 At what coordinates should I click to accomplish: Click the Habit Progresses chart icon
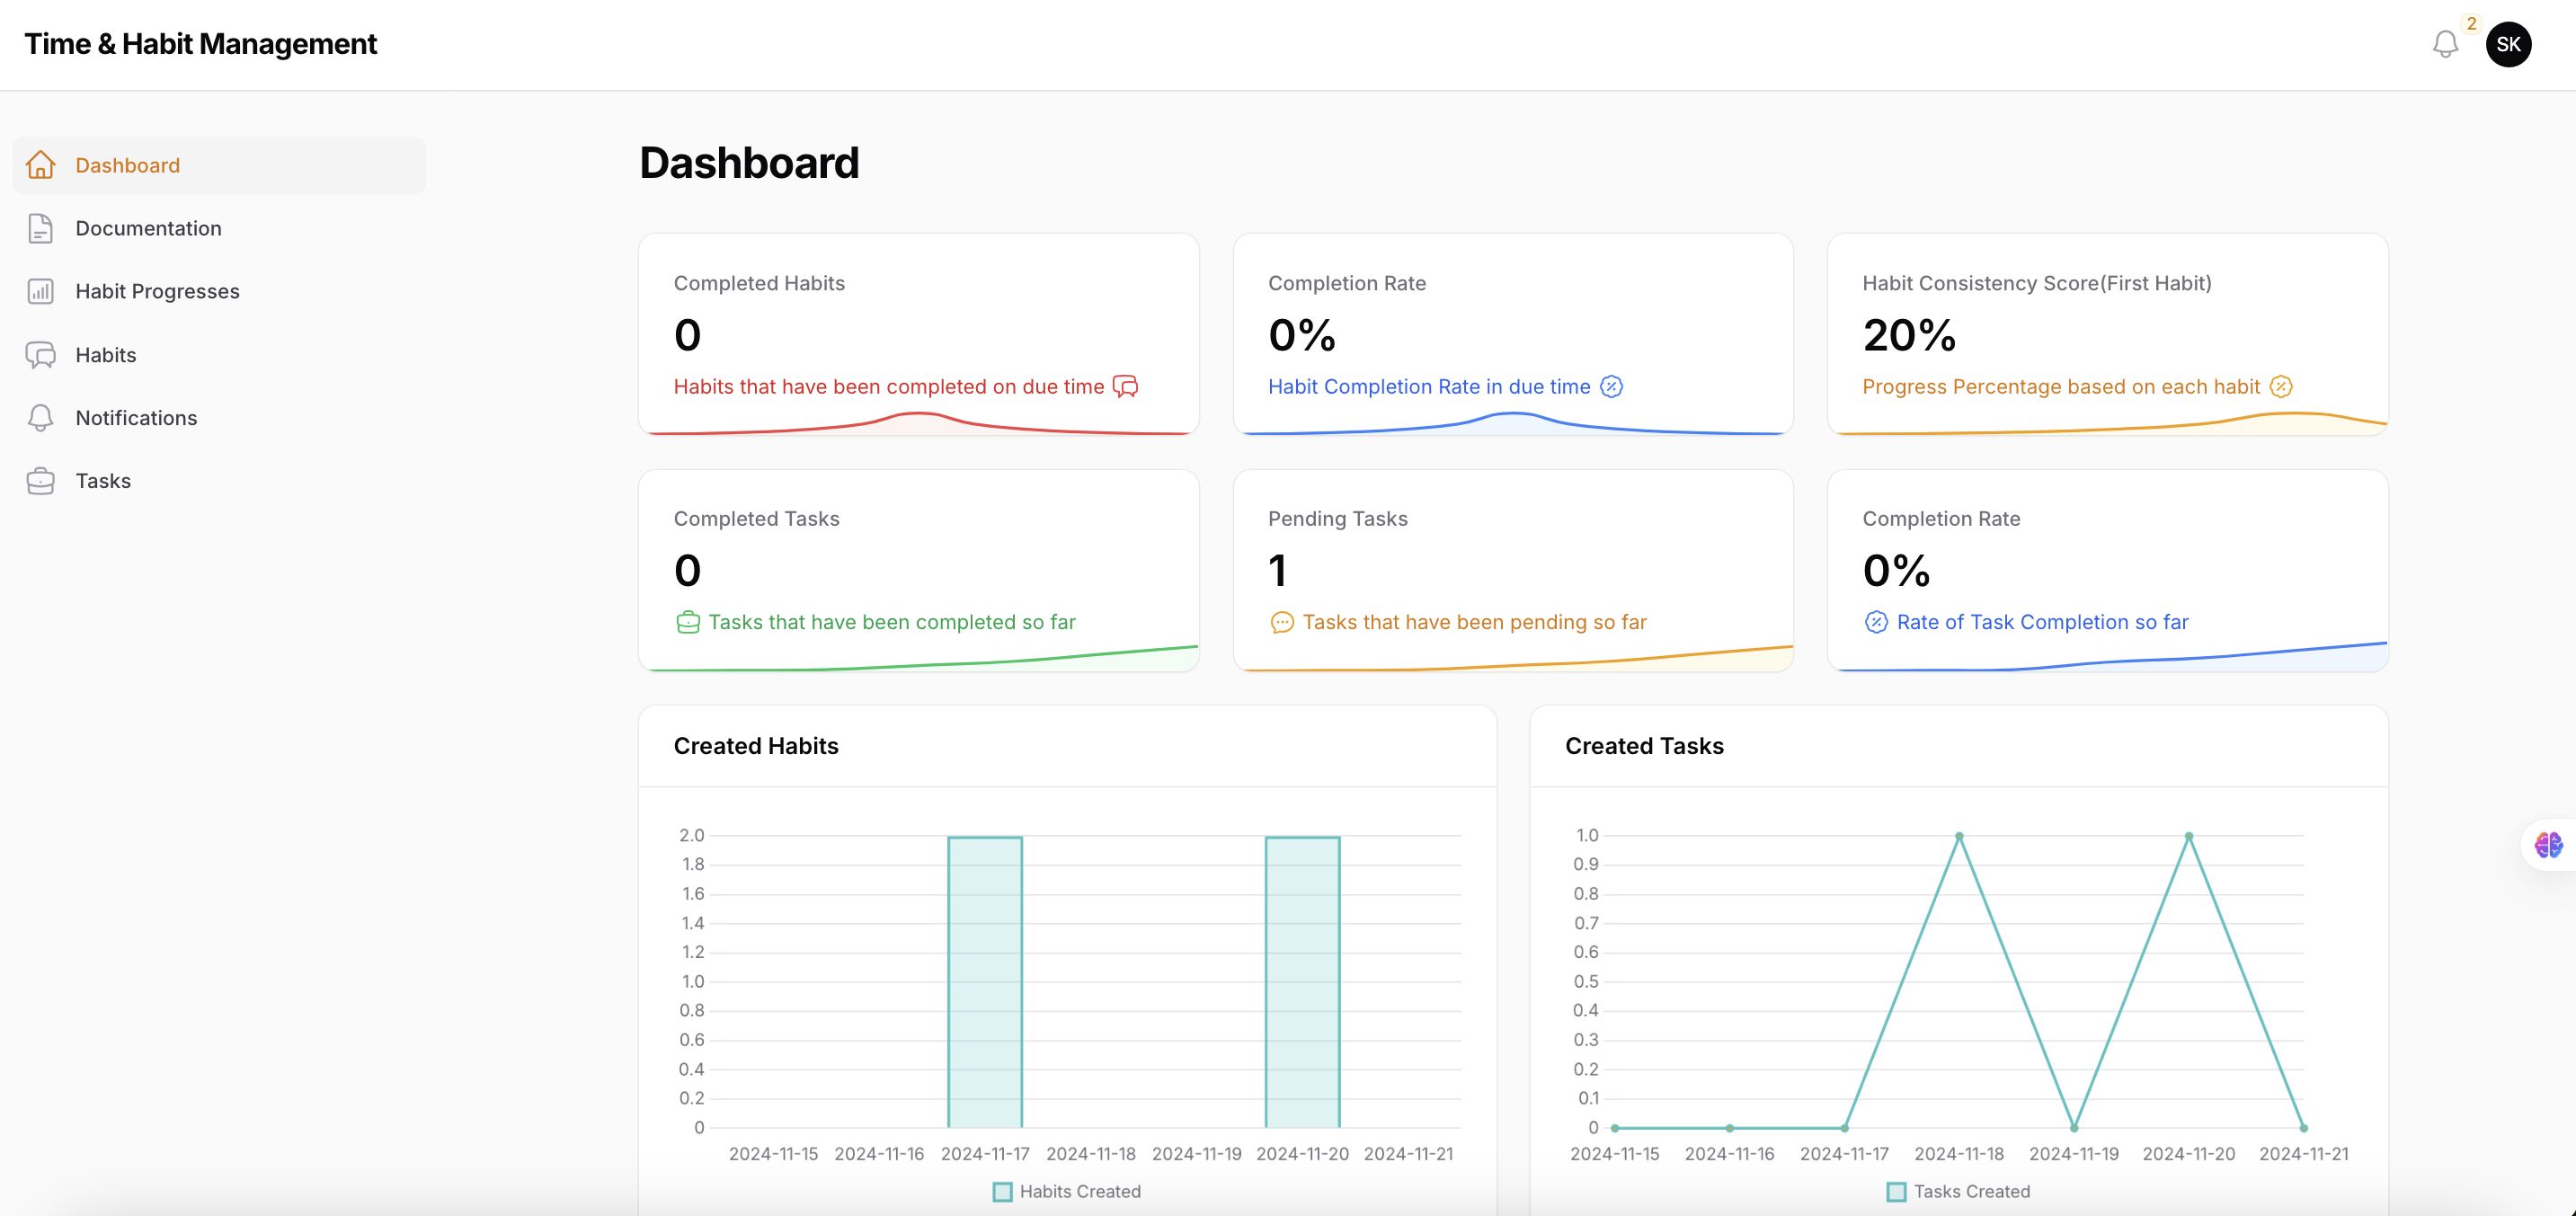click(x=40, y=291)
